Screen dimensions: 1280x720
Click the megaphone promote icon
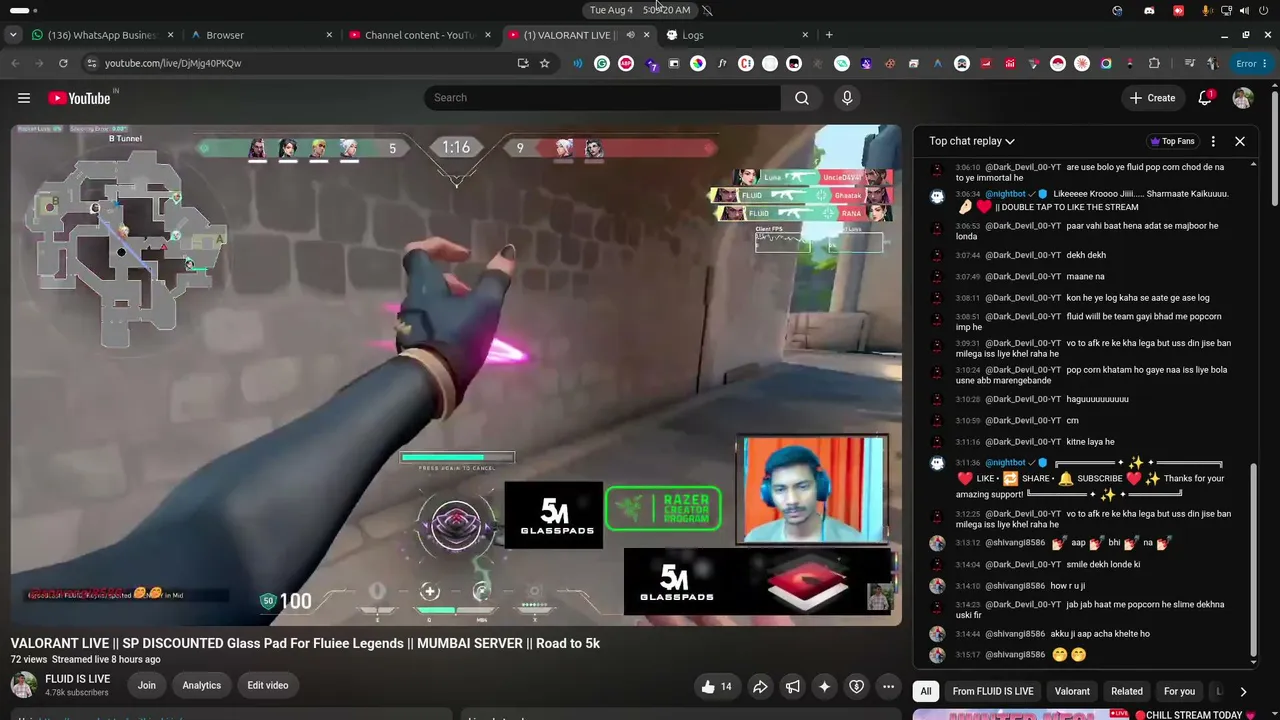(792, 686)
